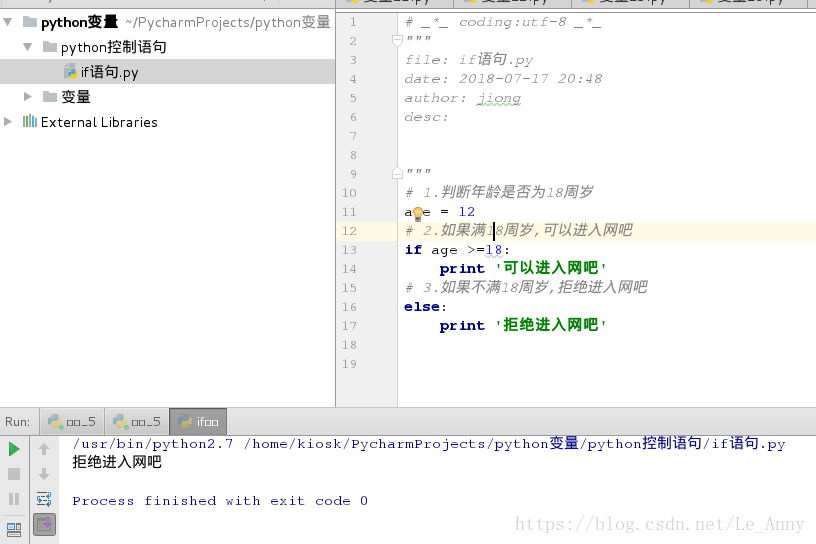Image resolution: width=816 pixels, height=544 pixels.
Task: Click the Python file icon beside if语句.py
Action: pos(70,71)
